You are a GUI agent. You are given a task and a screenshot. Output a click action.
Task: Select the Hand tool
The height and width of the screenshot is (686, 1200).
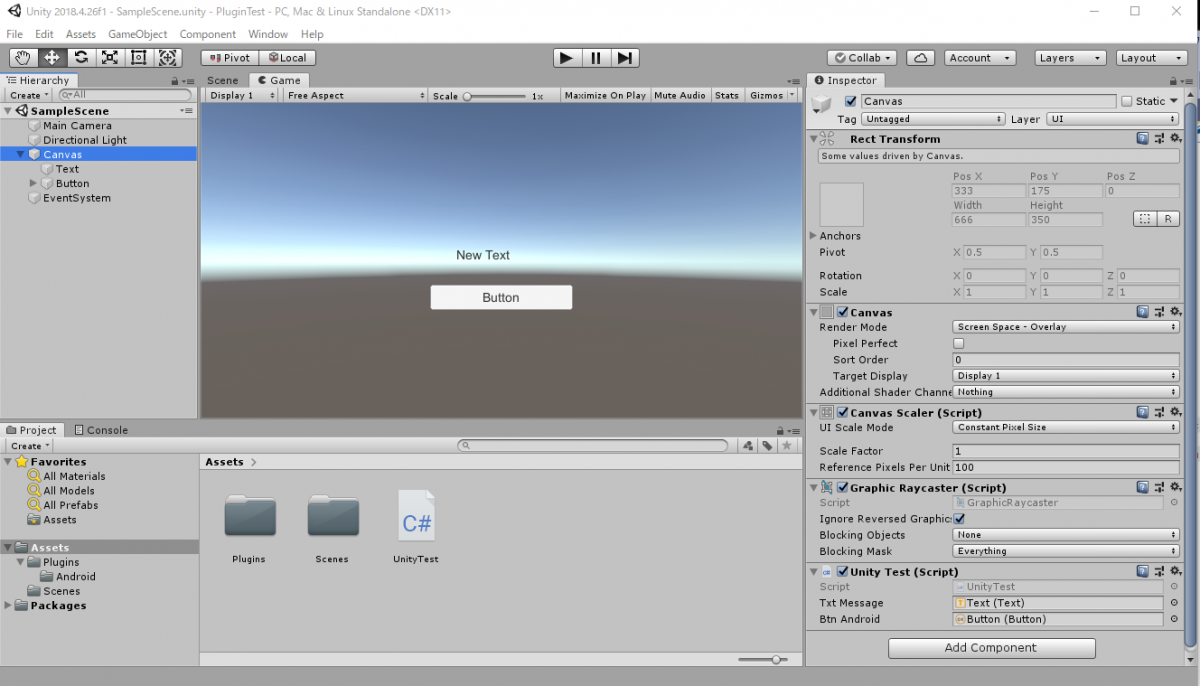(22, 57)
